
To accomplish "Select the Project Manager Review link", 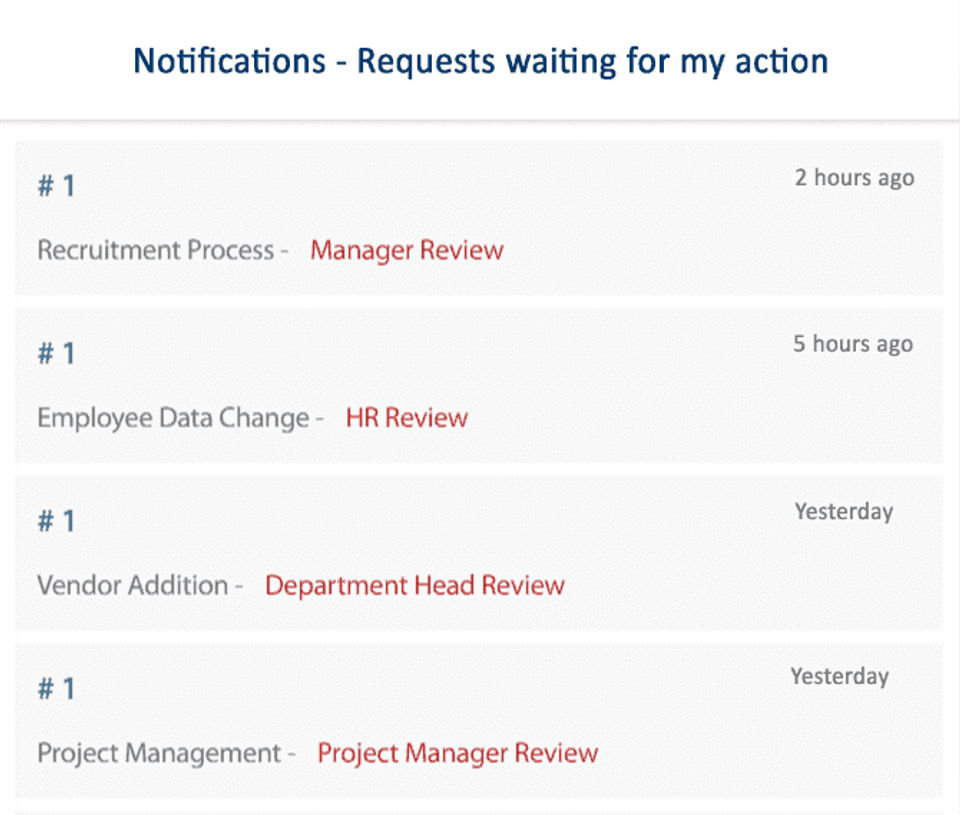I will click(457, 753).
